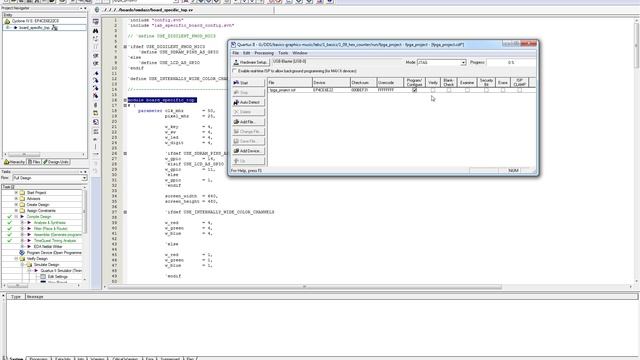Image resolution: width=640 pixels, height=360 pixels.
Task: Jump to the next bookmark icon
Action: tap(96, 80)
